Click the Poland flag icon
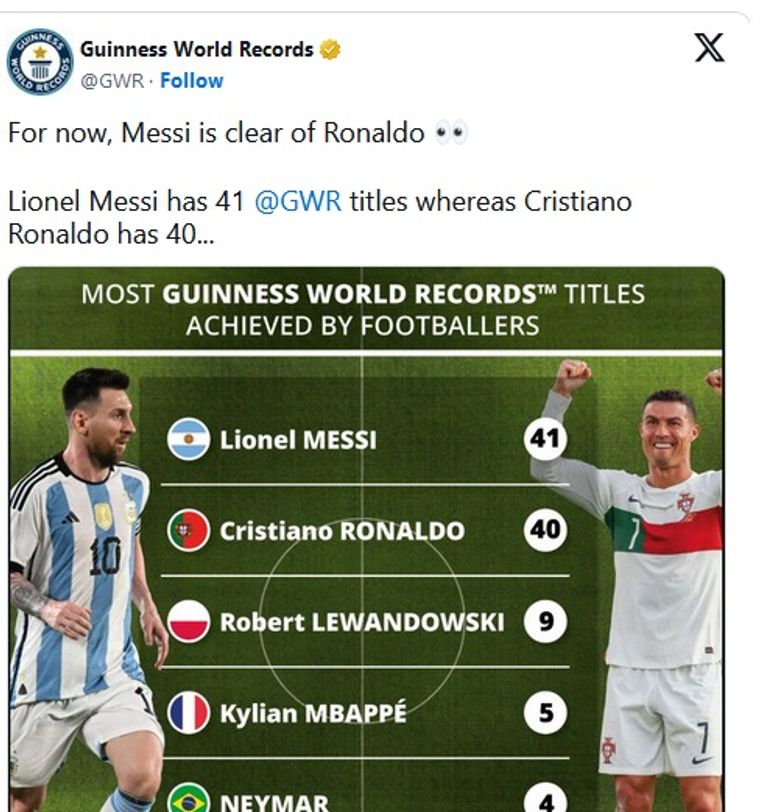Screen dimensions: 768x812 tap(188, 621)
